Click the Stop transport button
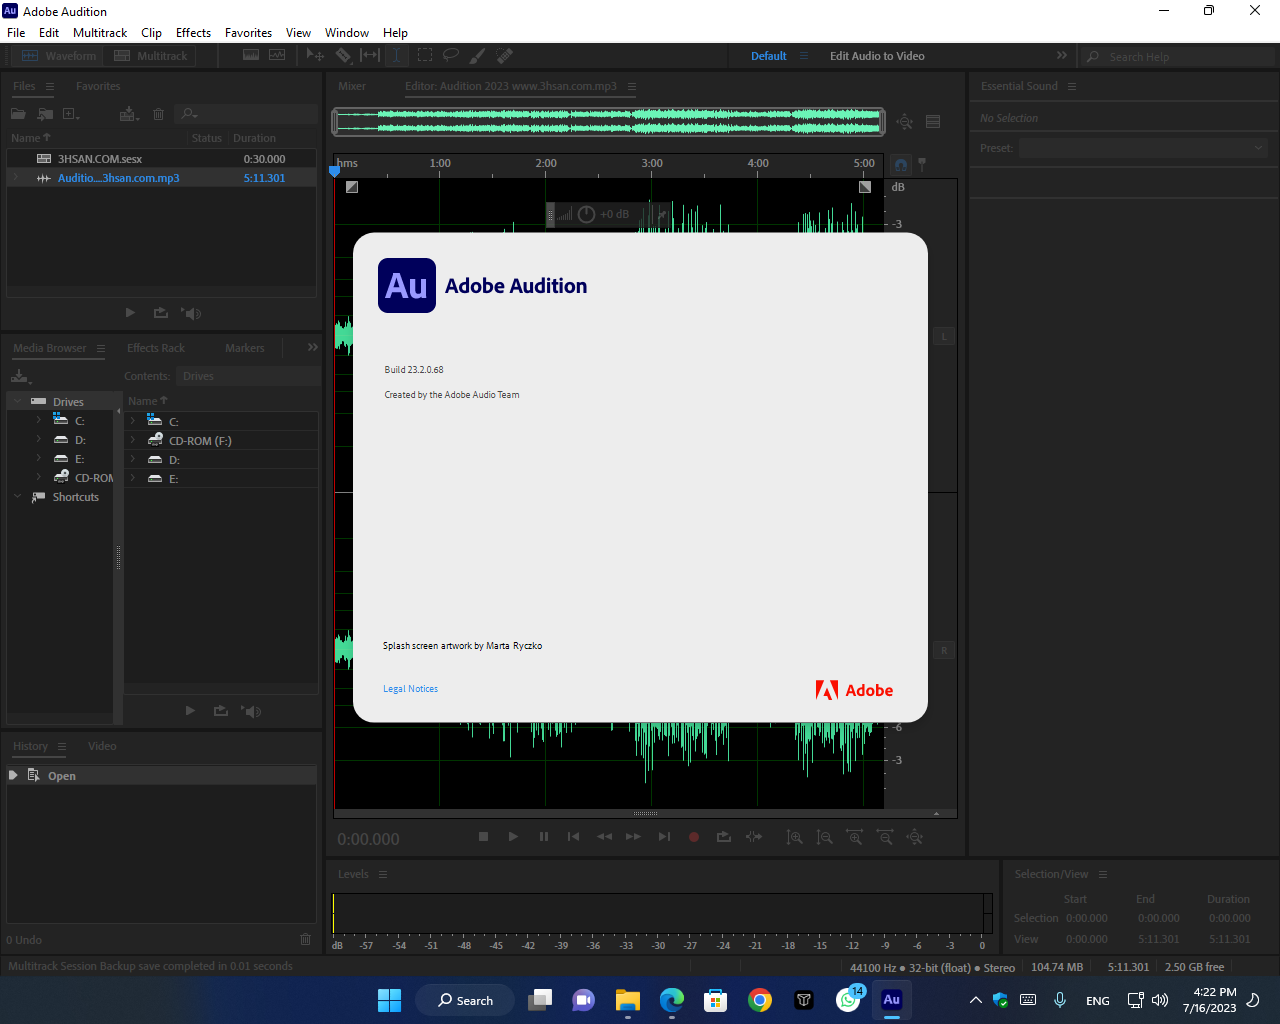Screen dimensions: 1280x1024 click(x=483, y=837)
